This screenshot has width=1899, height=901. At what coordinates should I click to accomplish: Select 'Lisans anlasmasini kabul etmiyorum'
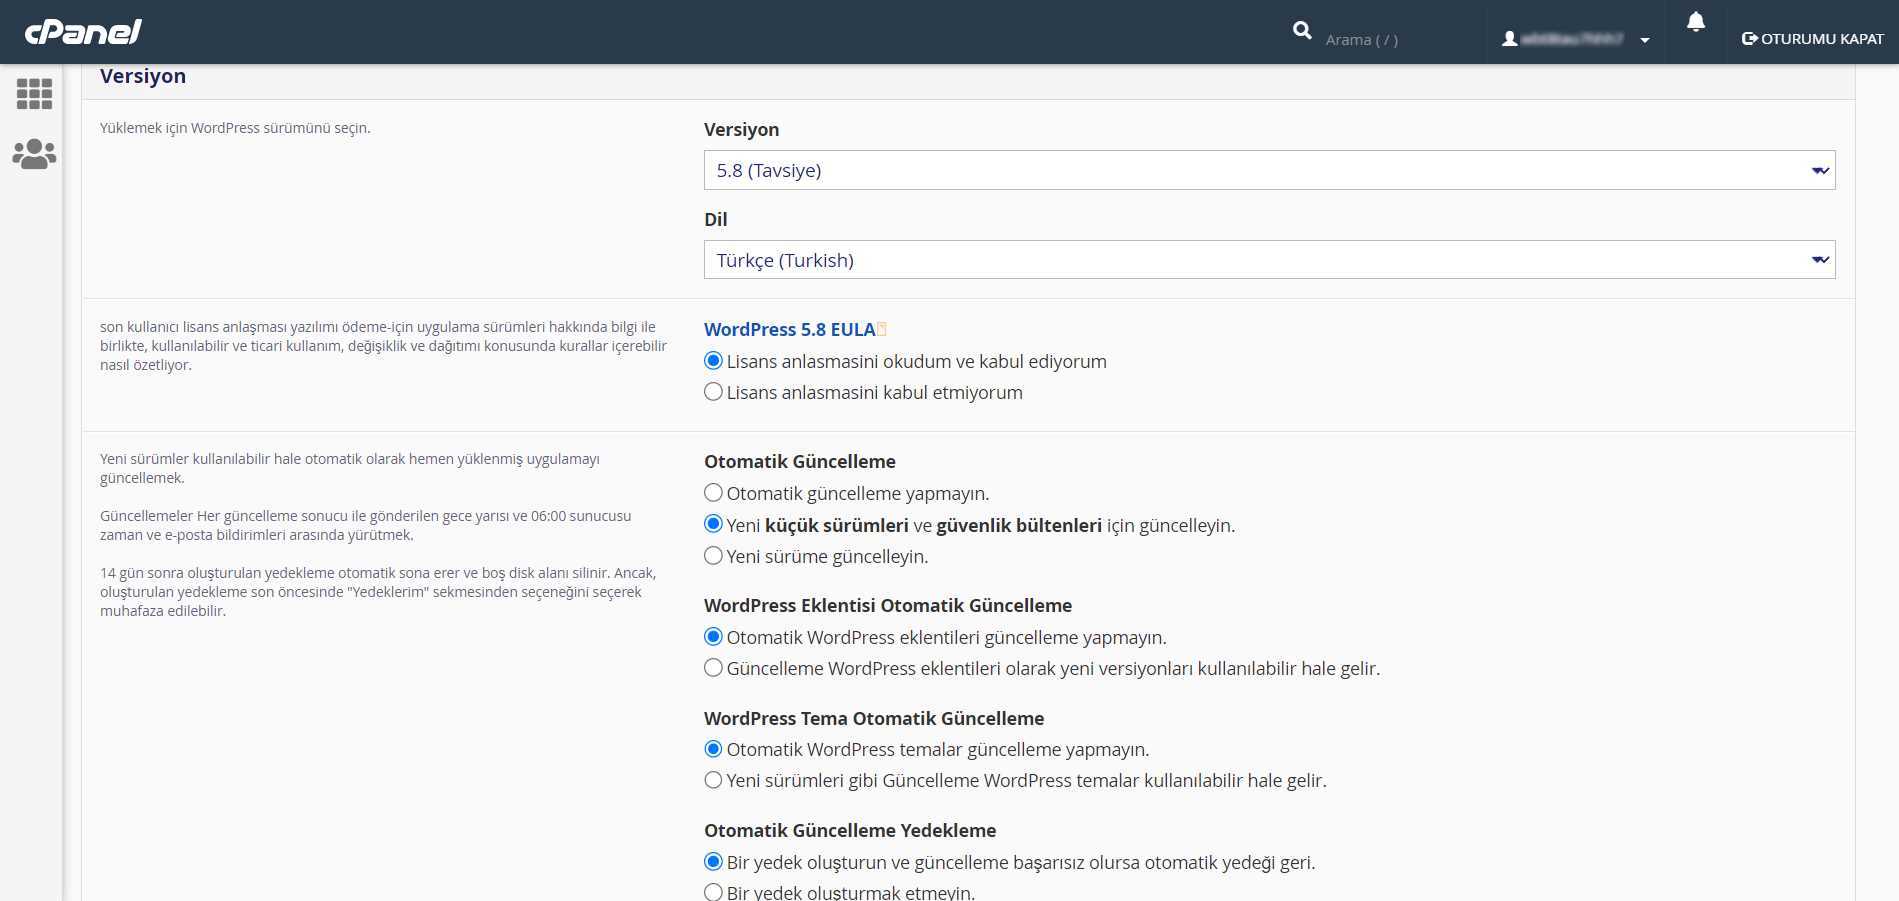[713, 392]
